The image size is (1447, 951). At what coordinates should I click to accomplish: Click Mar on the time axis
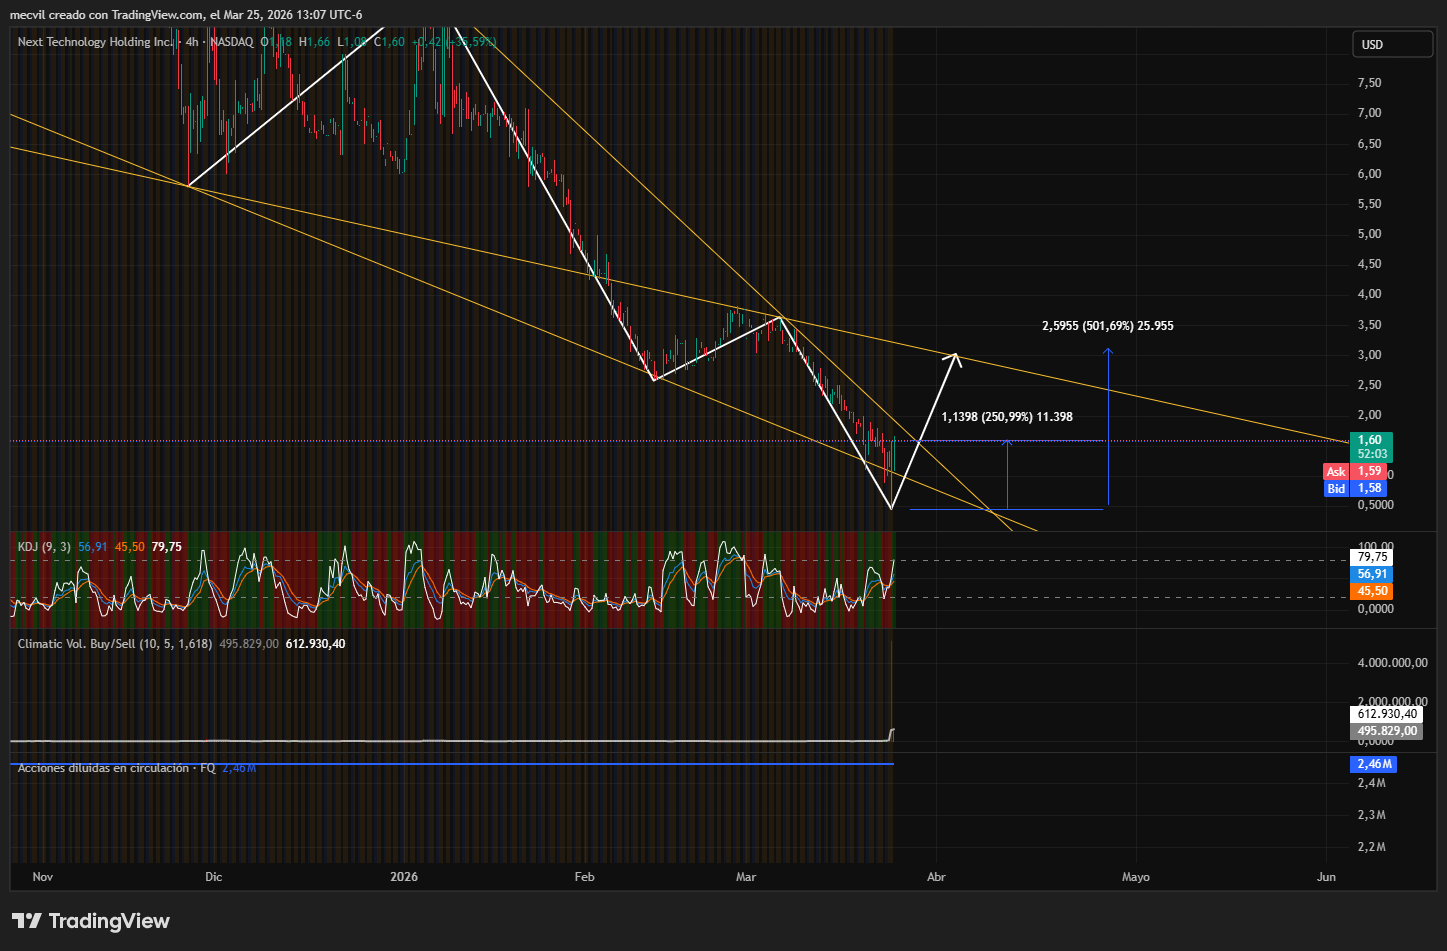pos(746,877)
